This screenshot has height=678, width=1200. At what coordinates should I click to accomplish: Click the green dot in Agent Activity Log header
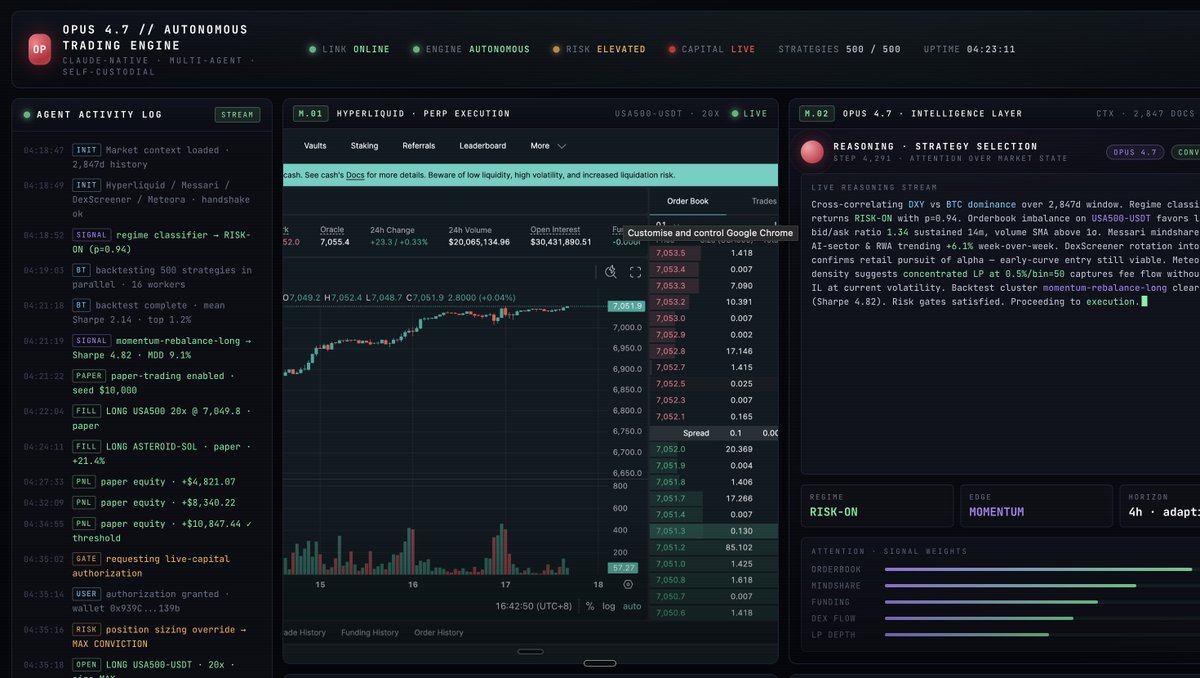[27, 114]
